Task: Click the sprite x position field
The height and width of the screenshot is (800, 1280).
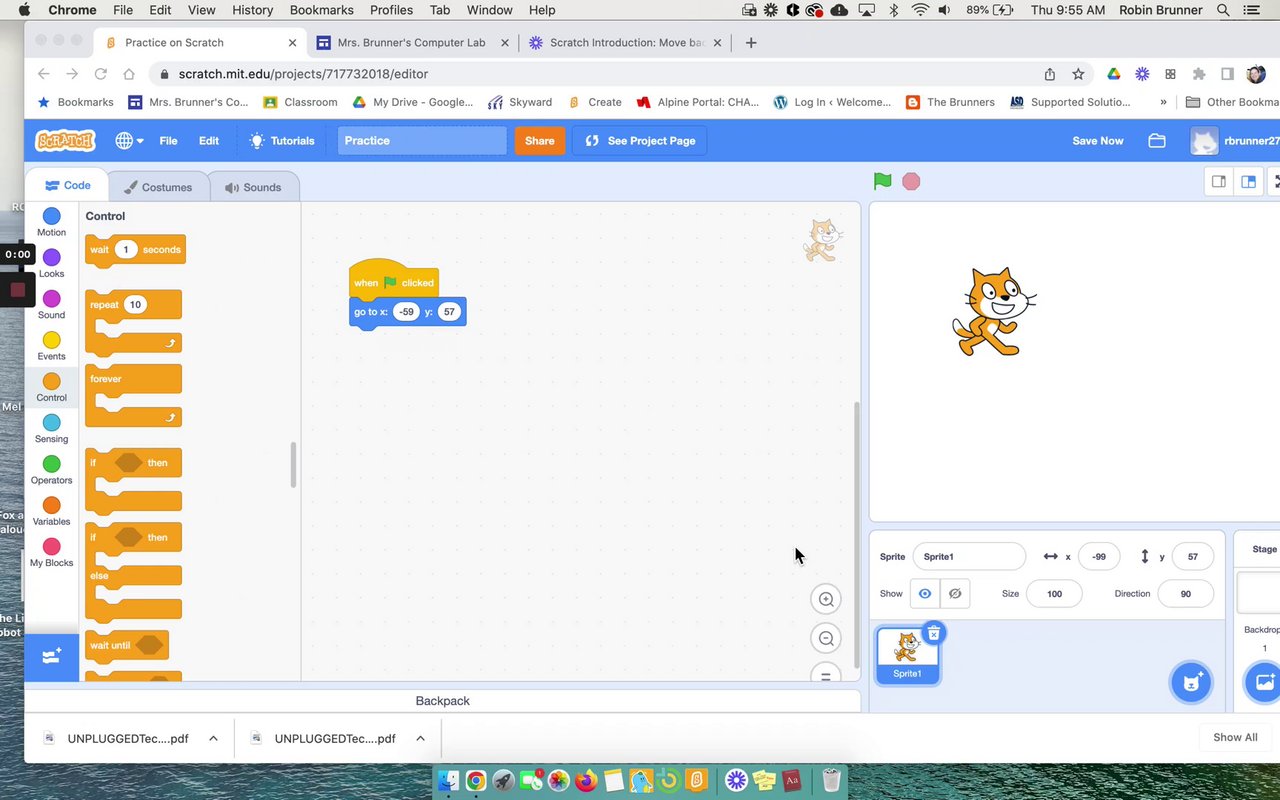Action: pos(1099,556)
